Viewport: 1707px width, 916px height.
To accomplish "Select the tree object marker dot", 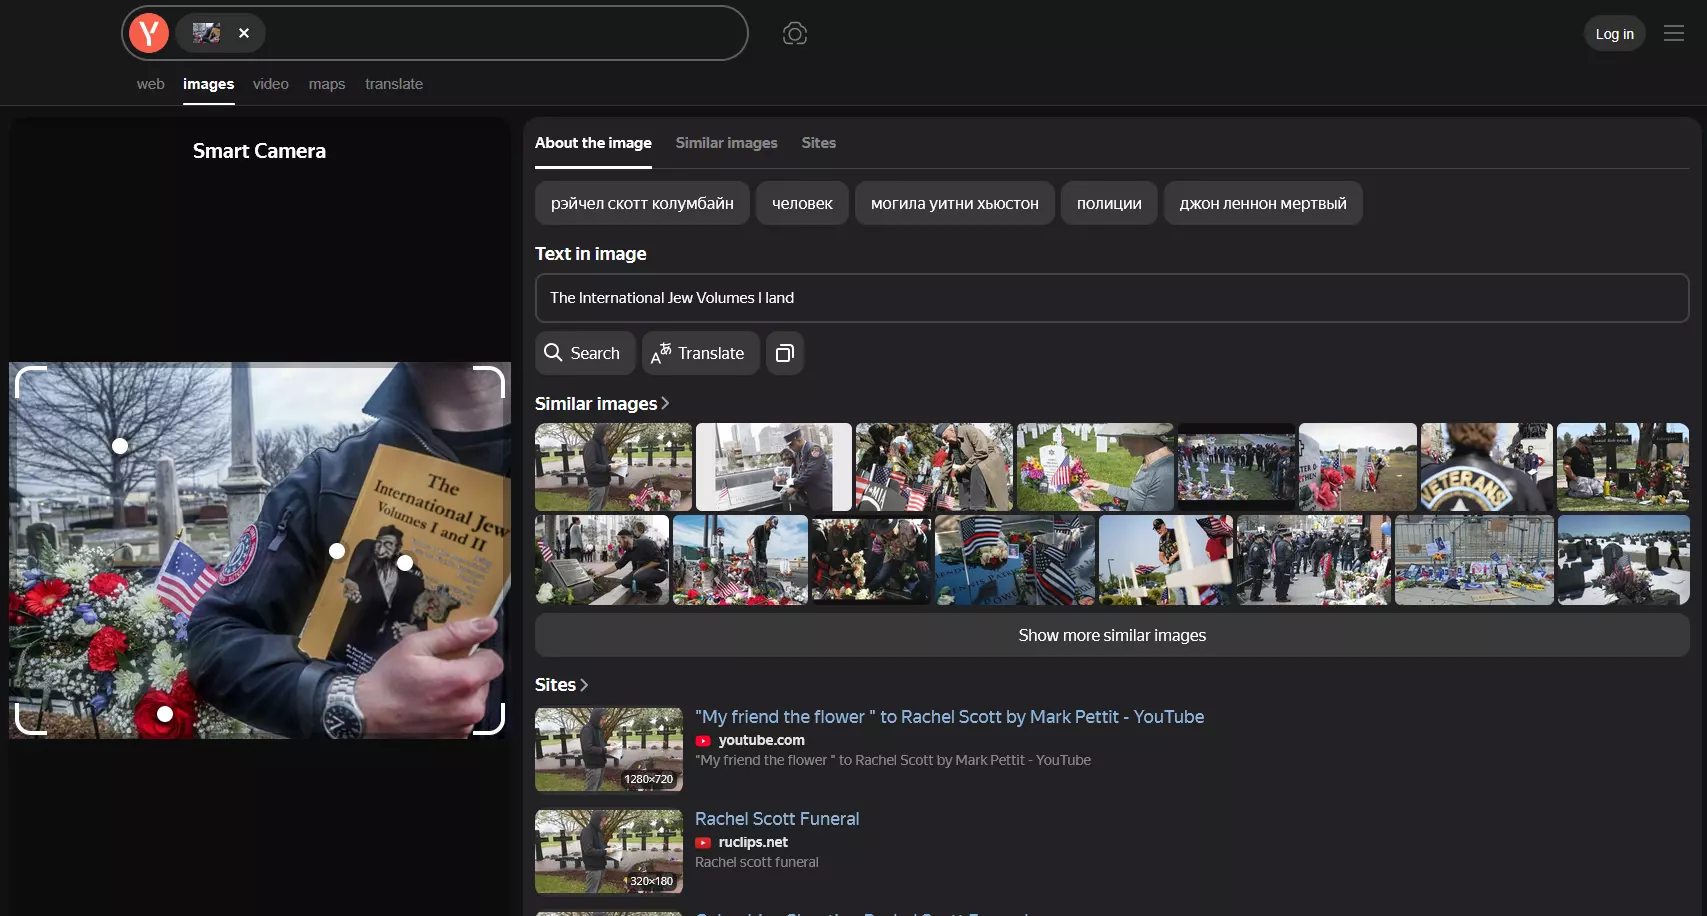I will pos(120,446).
